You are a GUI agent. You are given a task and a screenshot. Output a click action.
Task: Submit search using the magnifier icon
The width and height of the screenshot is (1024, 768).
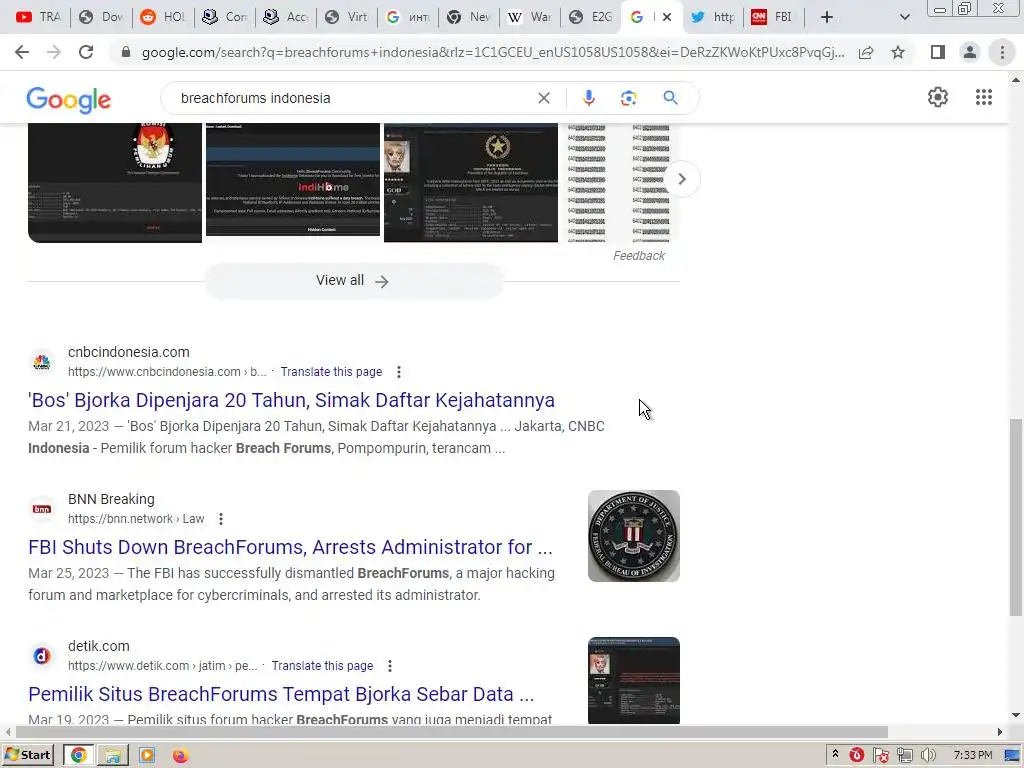coord(670,98)
